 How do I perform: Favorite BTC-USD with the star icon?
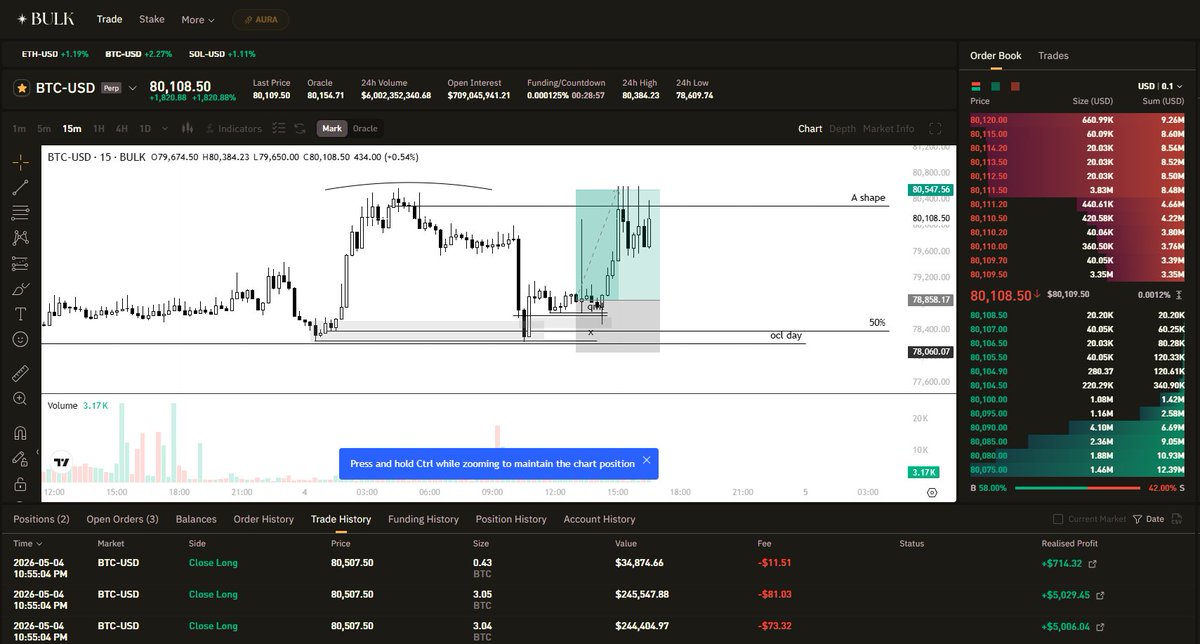tap(21, 88)
